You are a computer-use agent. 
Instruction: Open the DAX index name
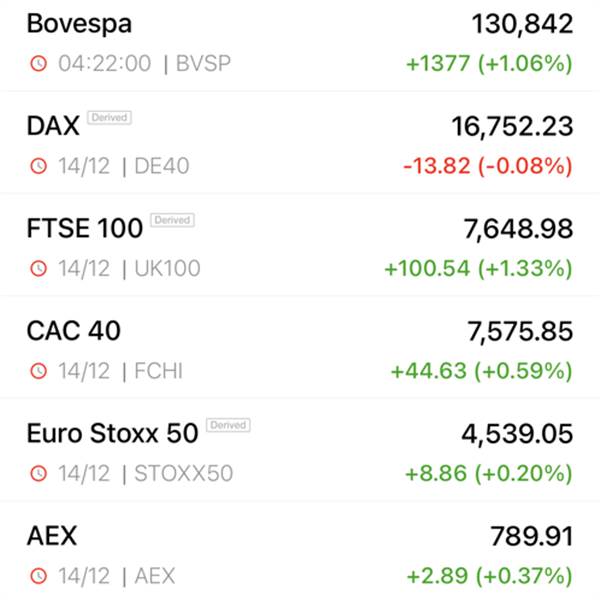click(53, 126)
